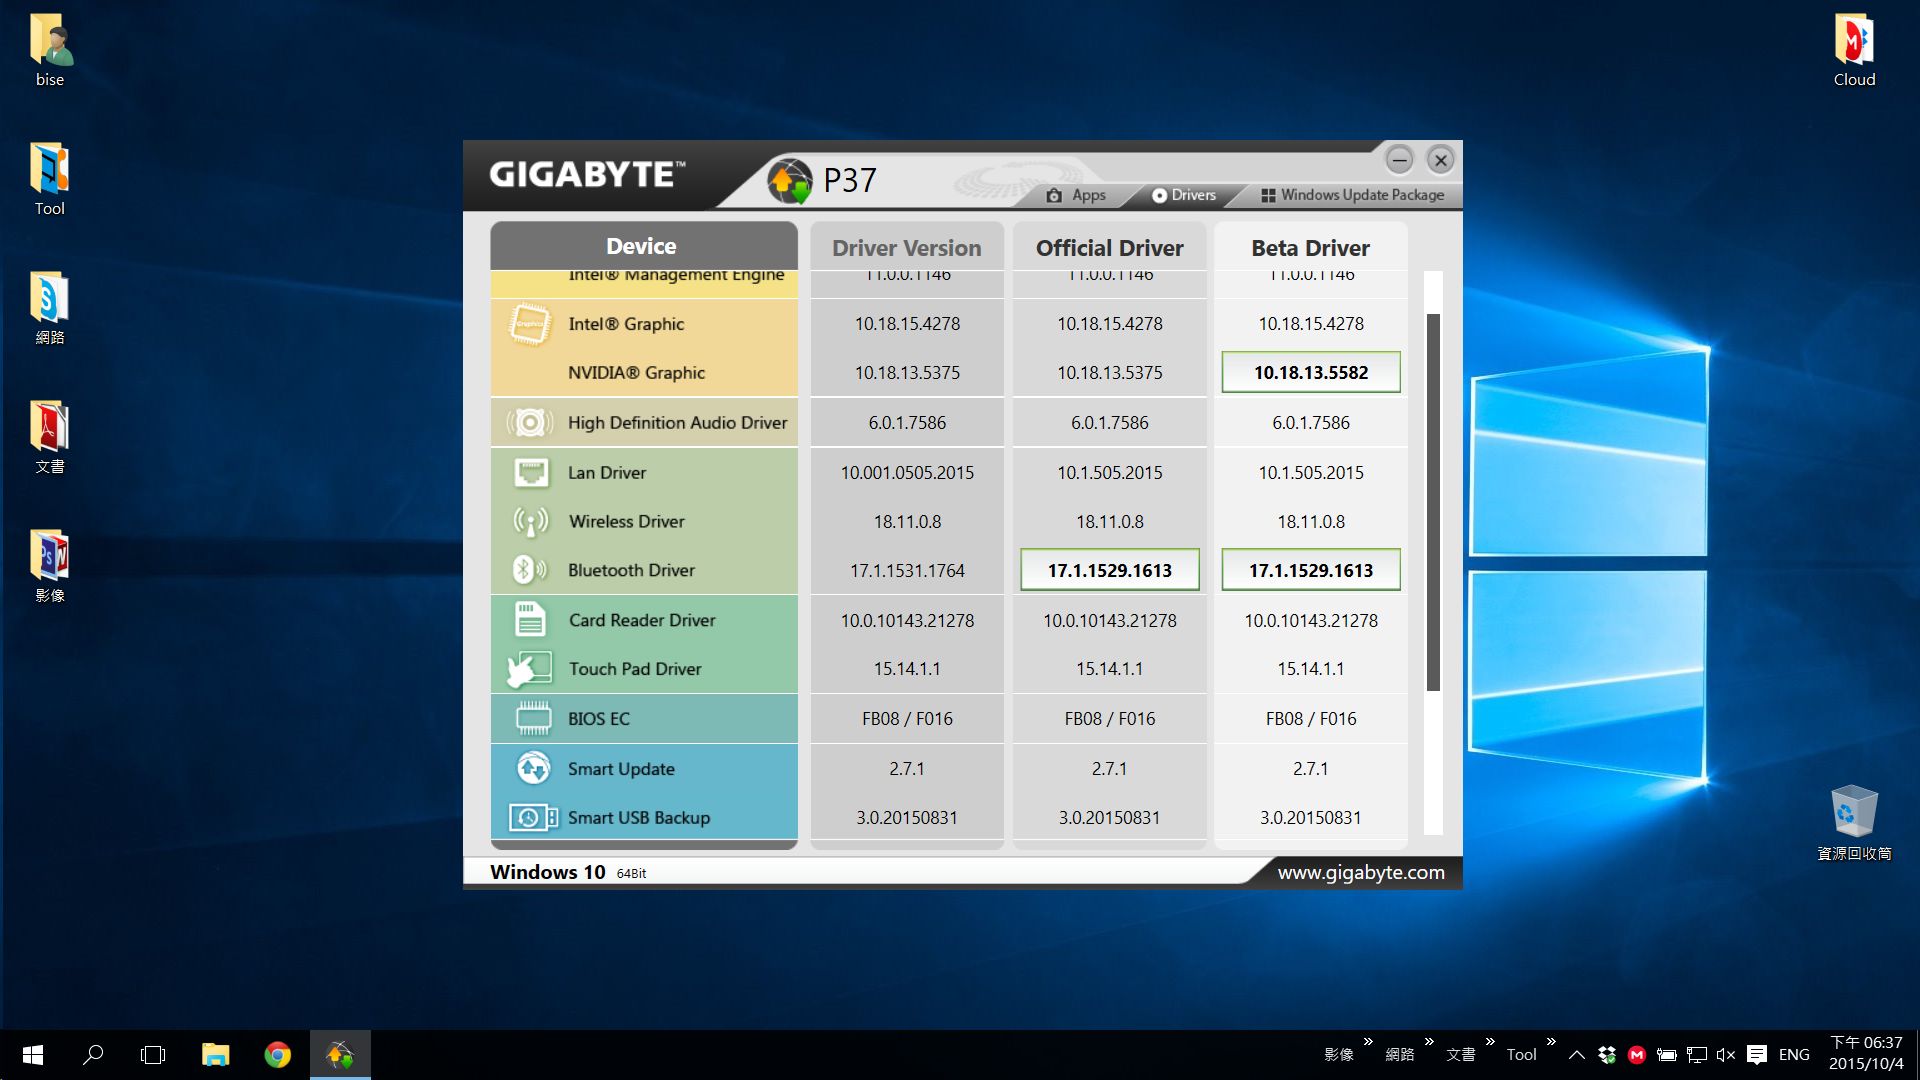Select official Bluetooth driver 17.1.1529.1613
The width and height of the screenshot is (1920, 1080).
pyautogui.click(x=1109, y=570)
